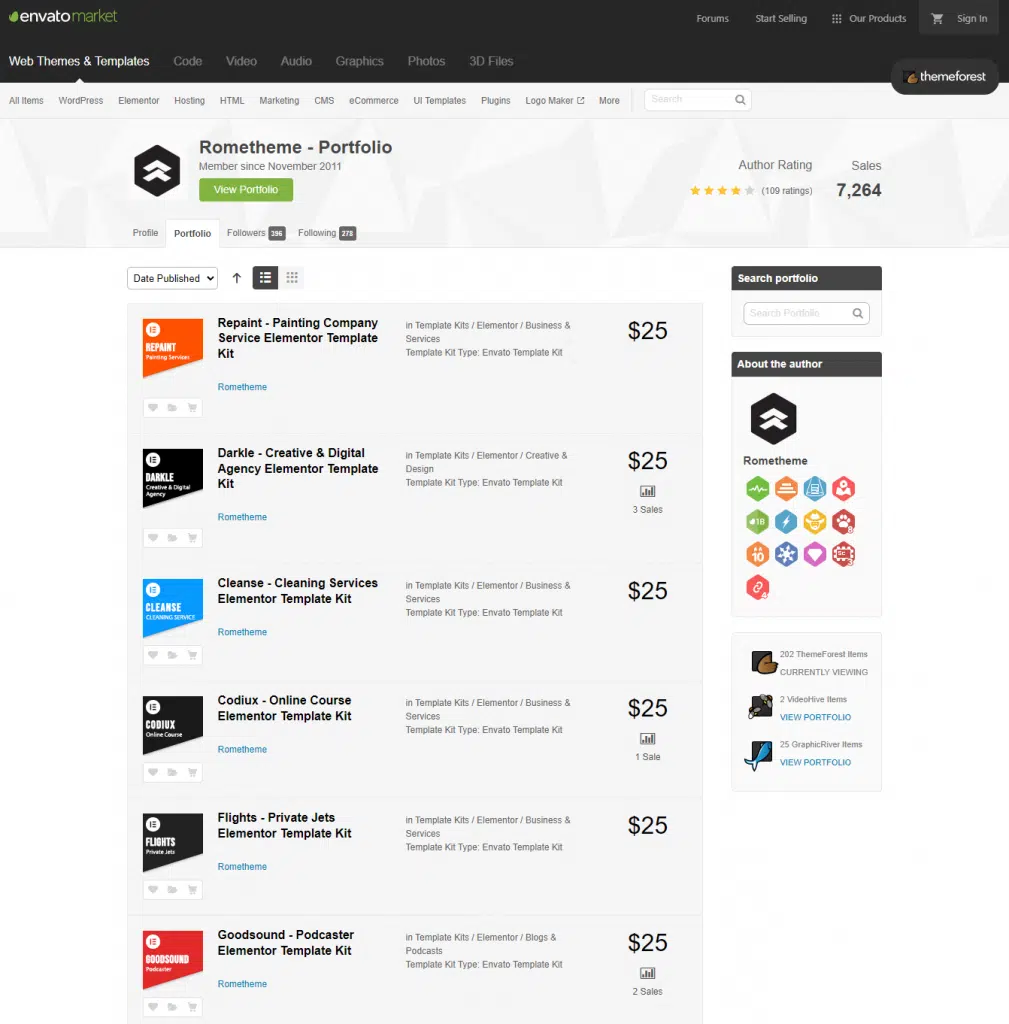
Task: Open the Code category
Action: tap(187, 61)
